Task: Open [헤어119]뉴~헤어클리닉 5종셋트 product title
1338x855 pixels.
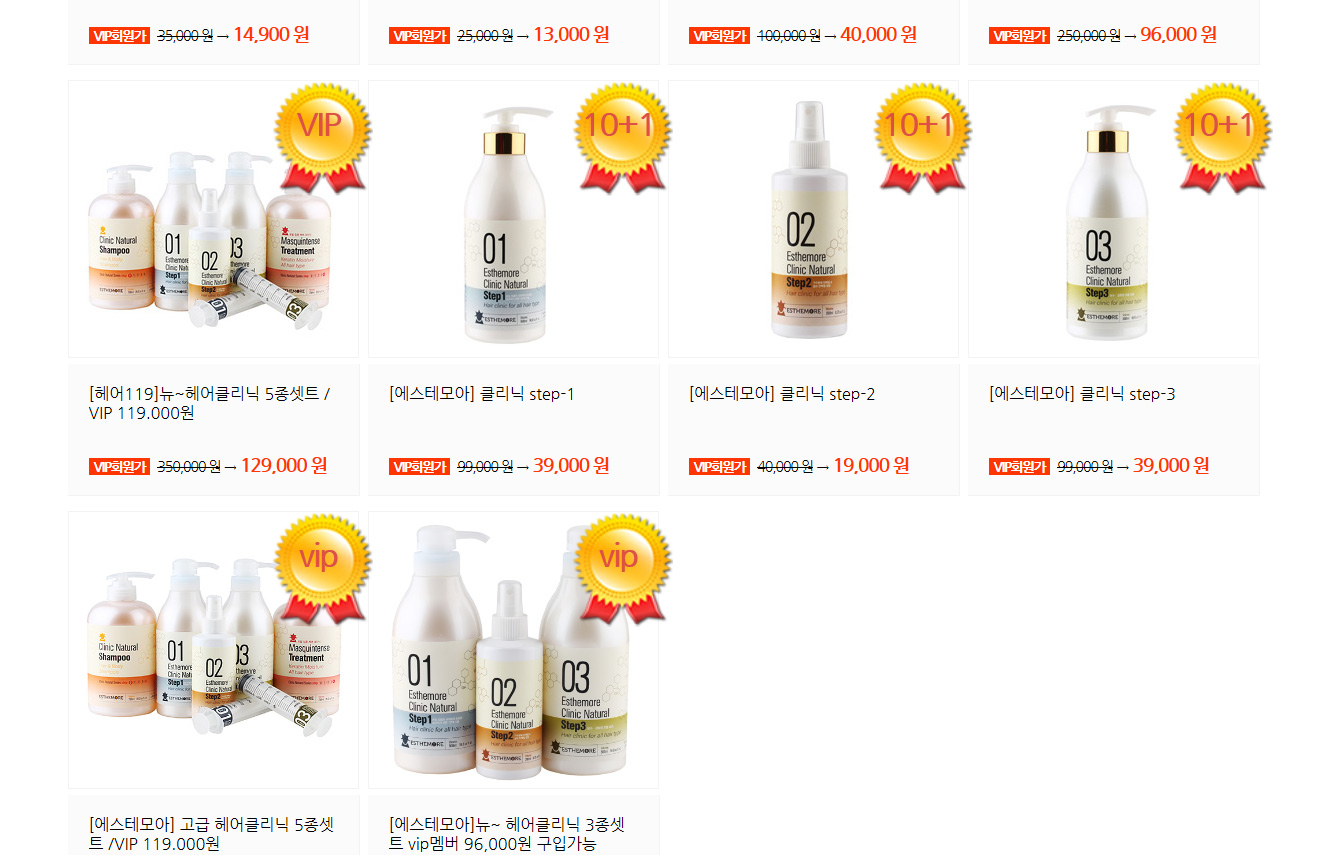Action: (x=210, y=403)
